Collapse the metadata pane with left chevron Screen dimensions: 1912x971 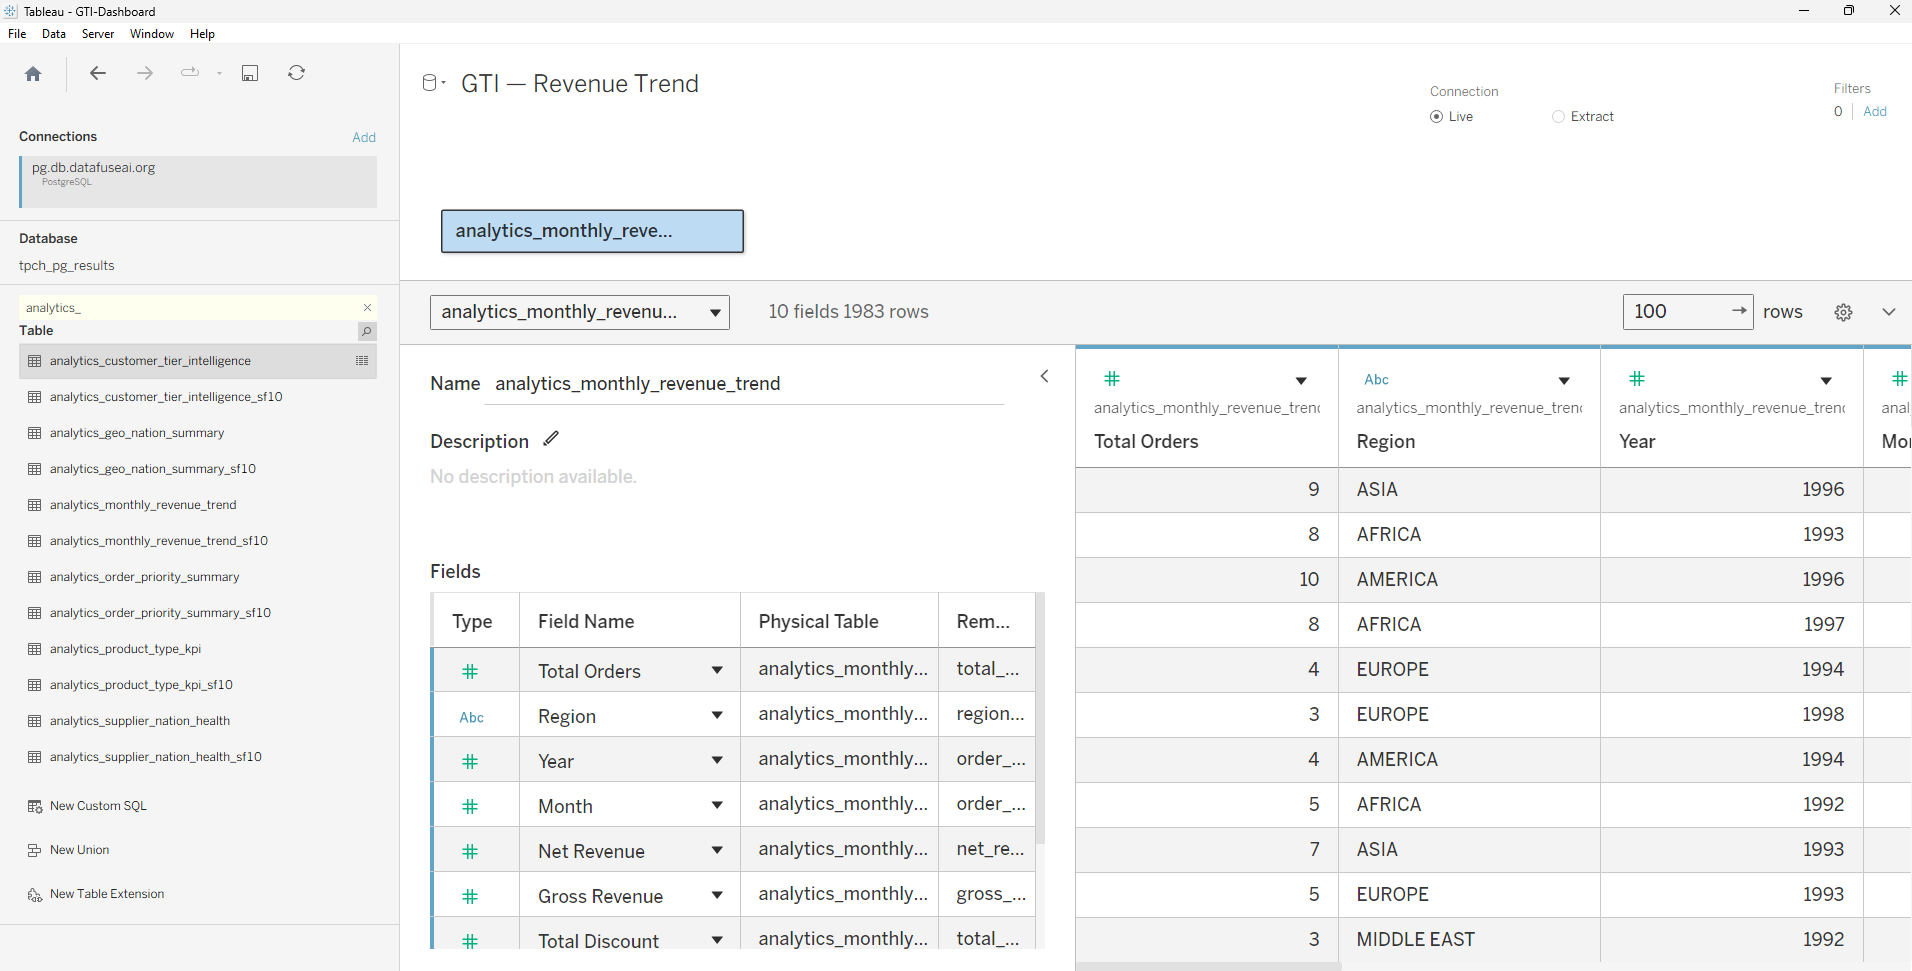[1044, 376]
